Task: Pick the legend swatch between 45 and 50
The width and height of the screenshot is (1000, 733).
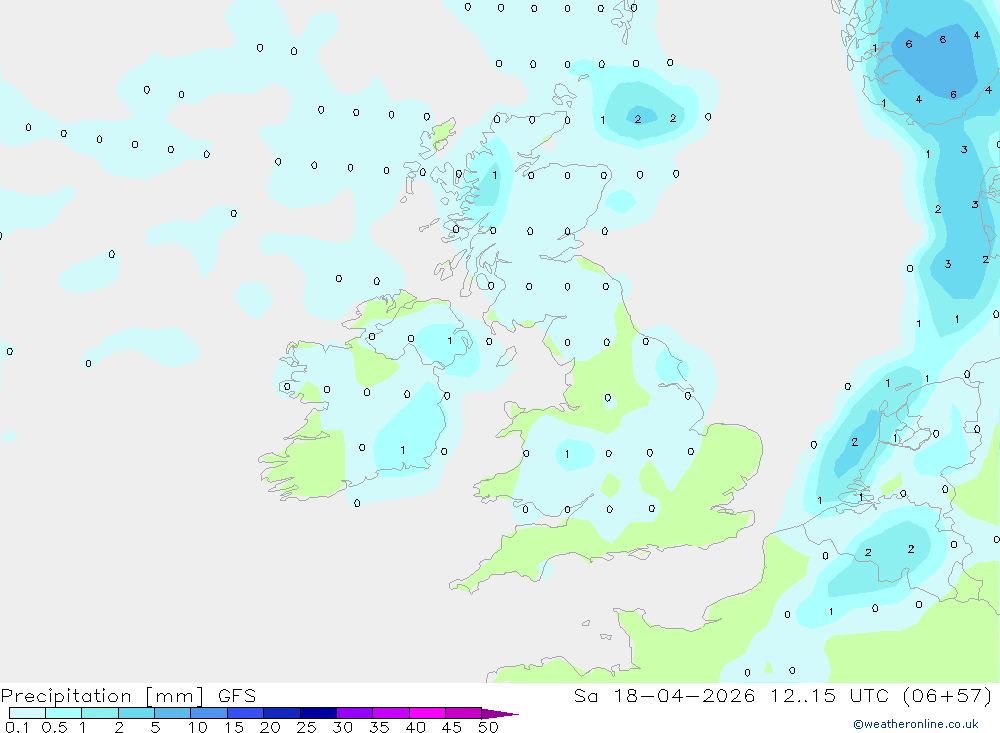Action: pos(463,713)
